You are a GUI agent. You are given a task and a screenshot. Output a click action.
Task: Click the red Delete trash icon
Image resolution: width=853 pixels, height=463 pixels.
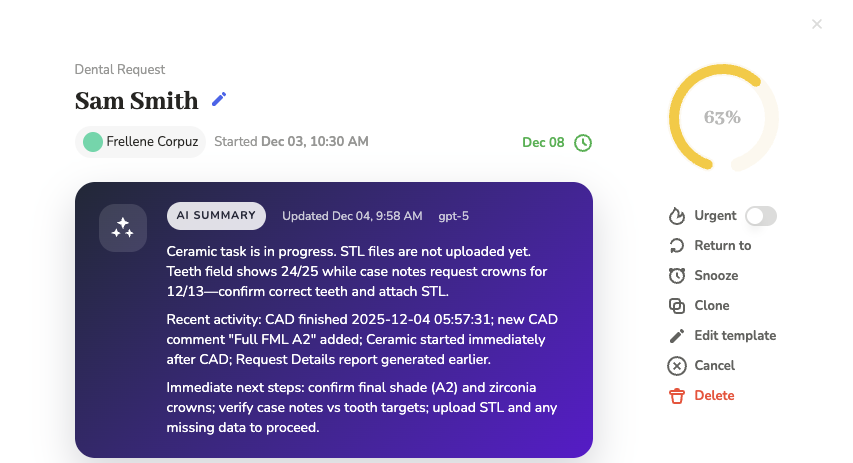pyautogui.click(x=677, y=396)
